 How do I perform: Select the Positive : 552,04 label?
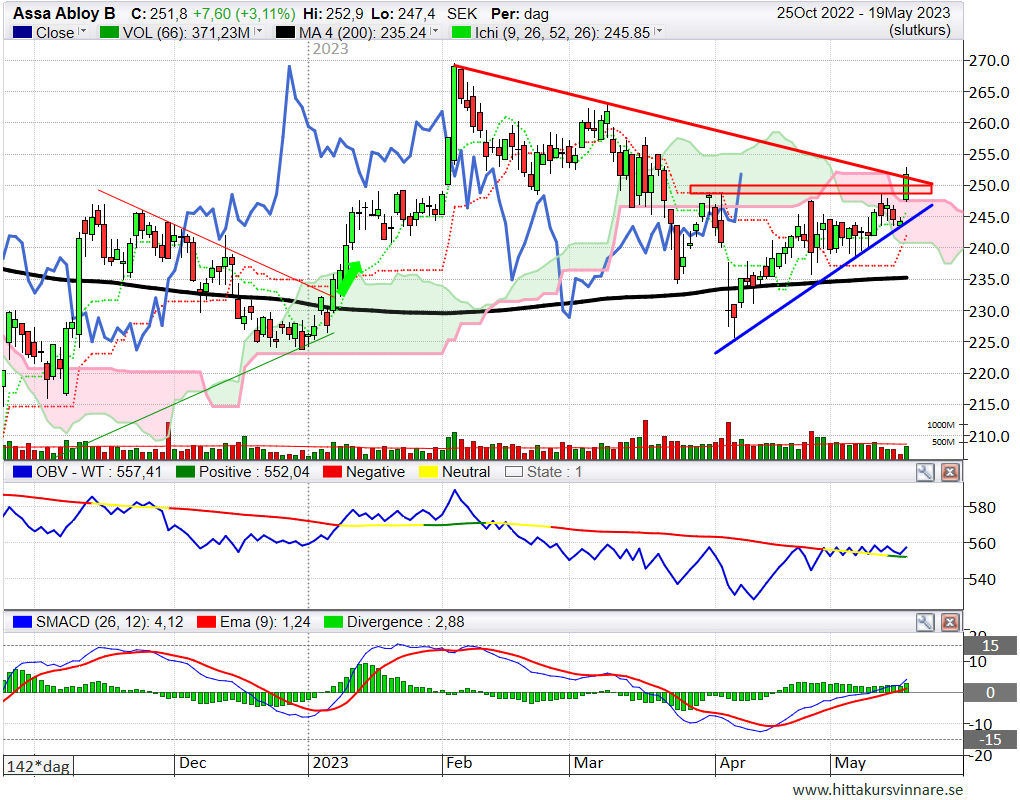tap(254, 472)
